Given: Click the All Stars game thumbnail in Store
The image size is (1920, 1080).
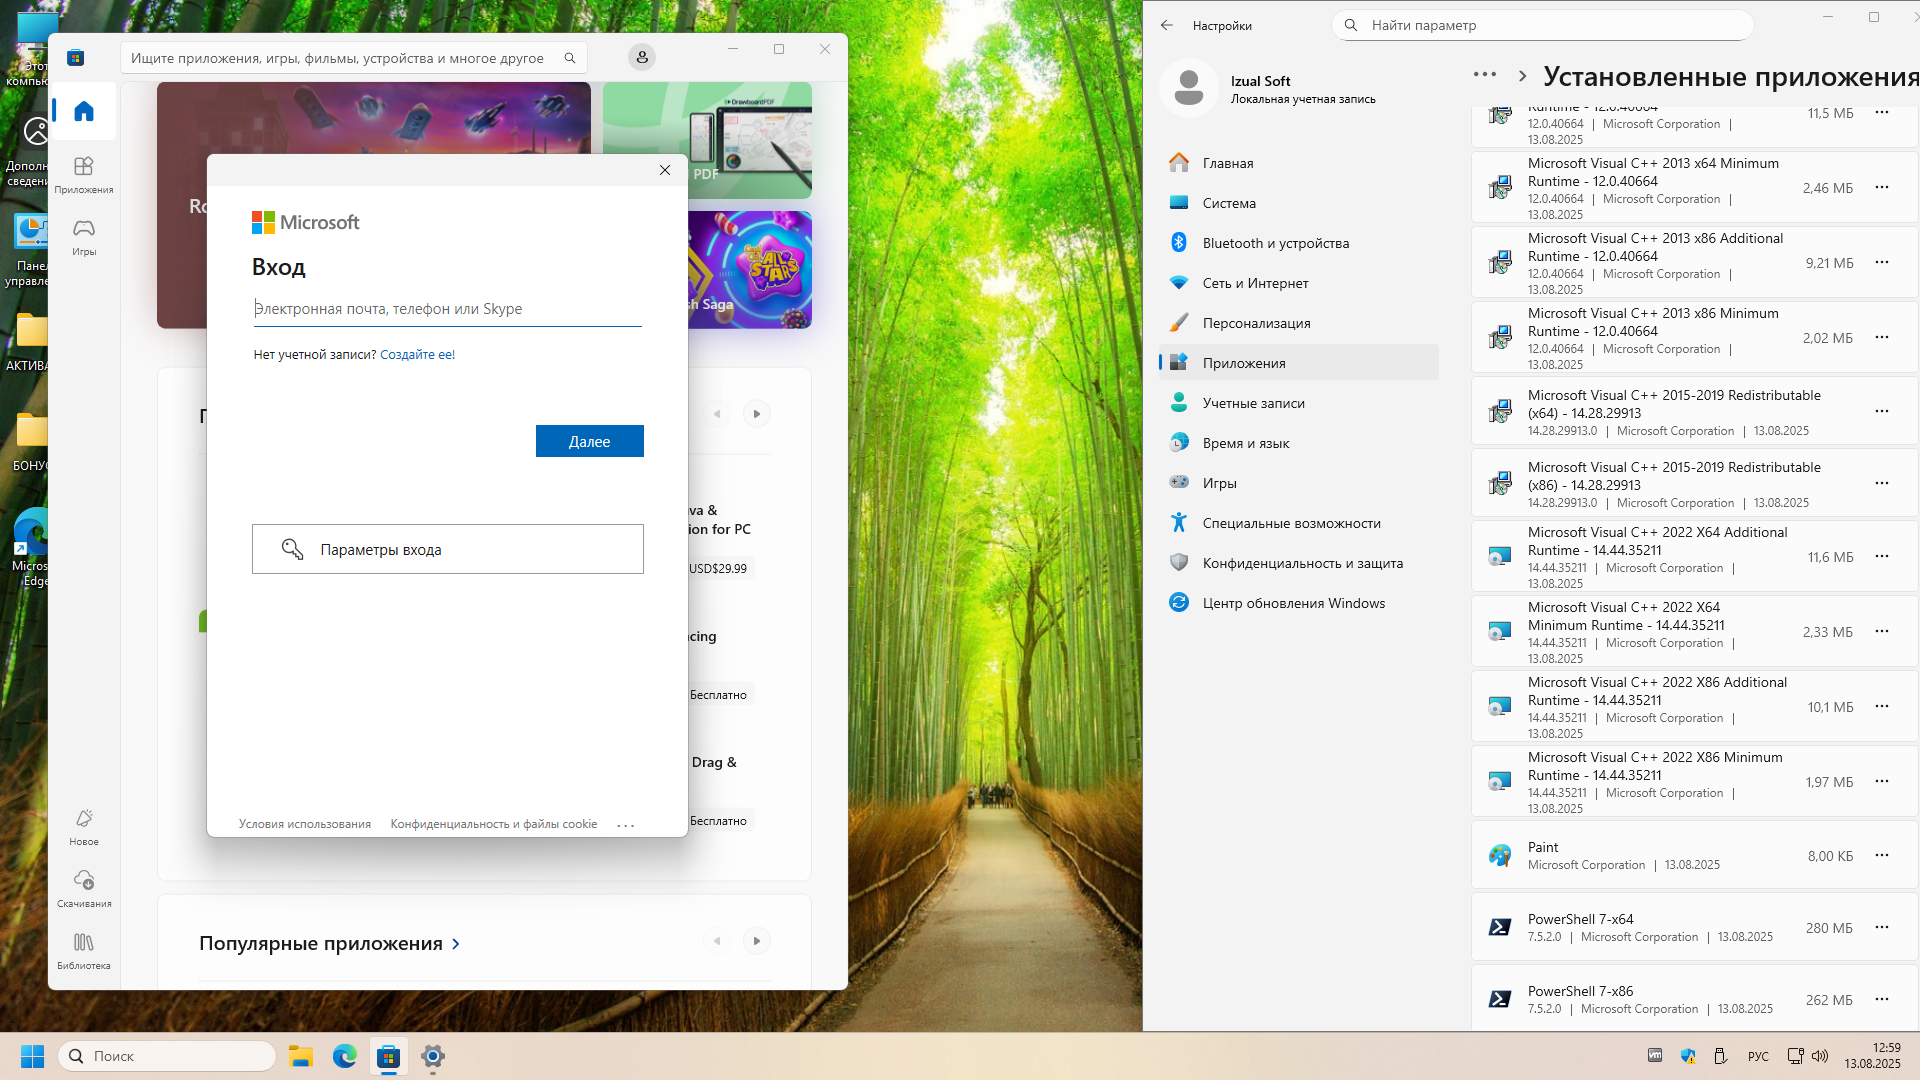Looking at the screenshot, I should [x=749, y=269].
